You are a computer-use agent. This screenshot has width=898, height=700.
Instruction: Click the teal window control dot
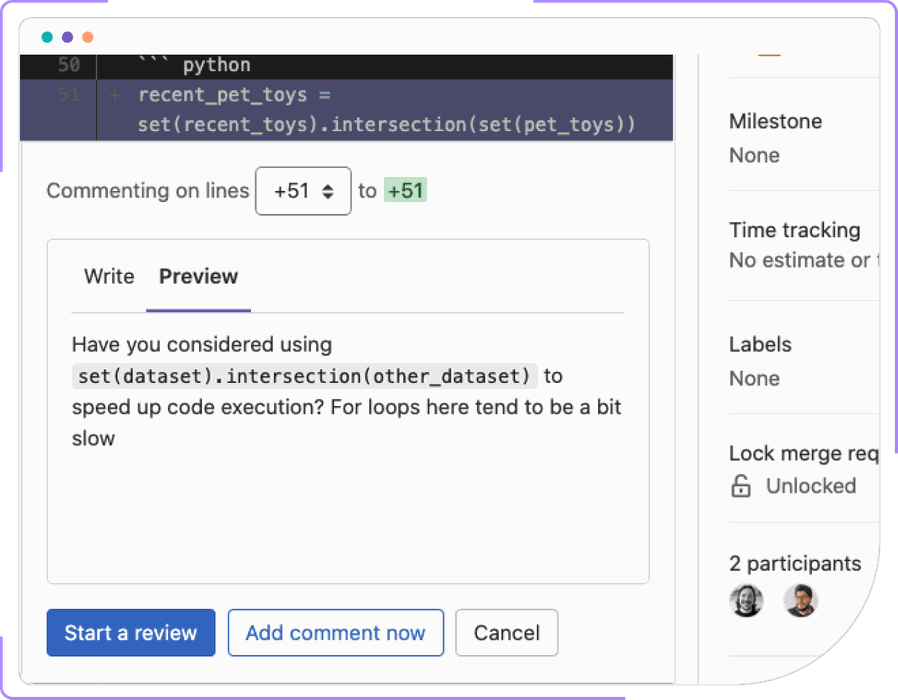click(48, 37)
